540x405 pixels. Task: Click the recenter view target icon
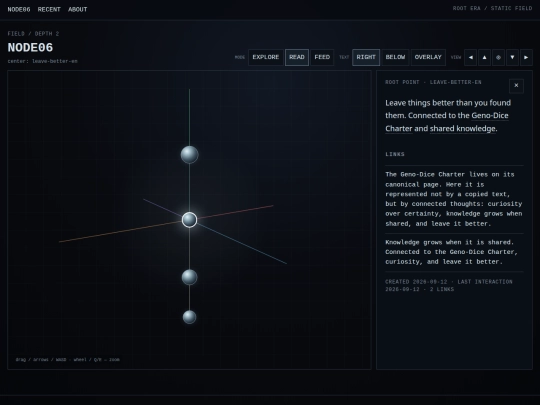point(498,58)
